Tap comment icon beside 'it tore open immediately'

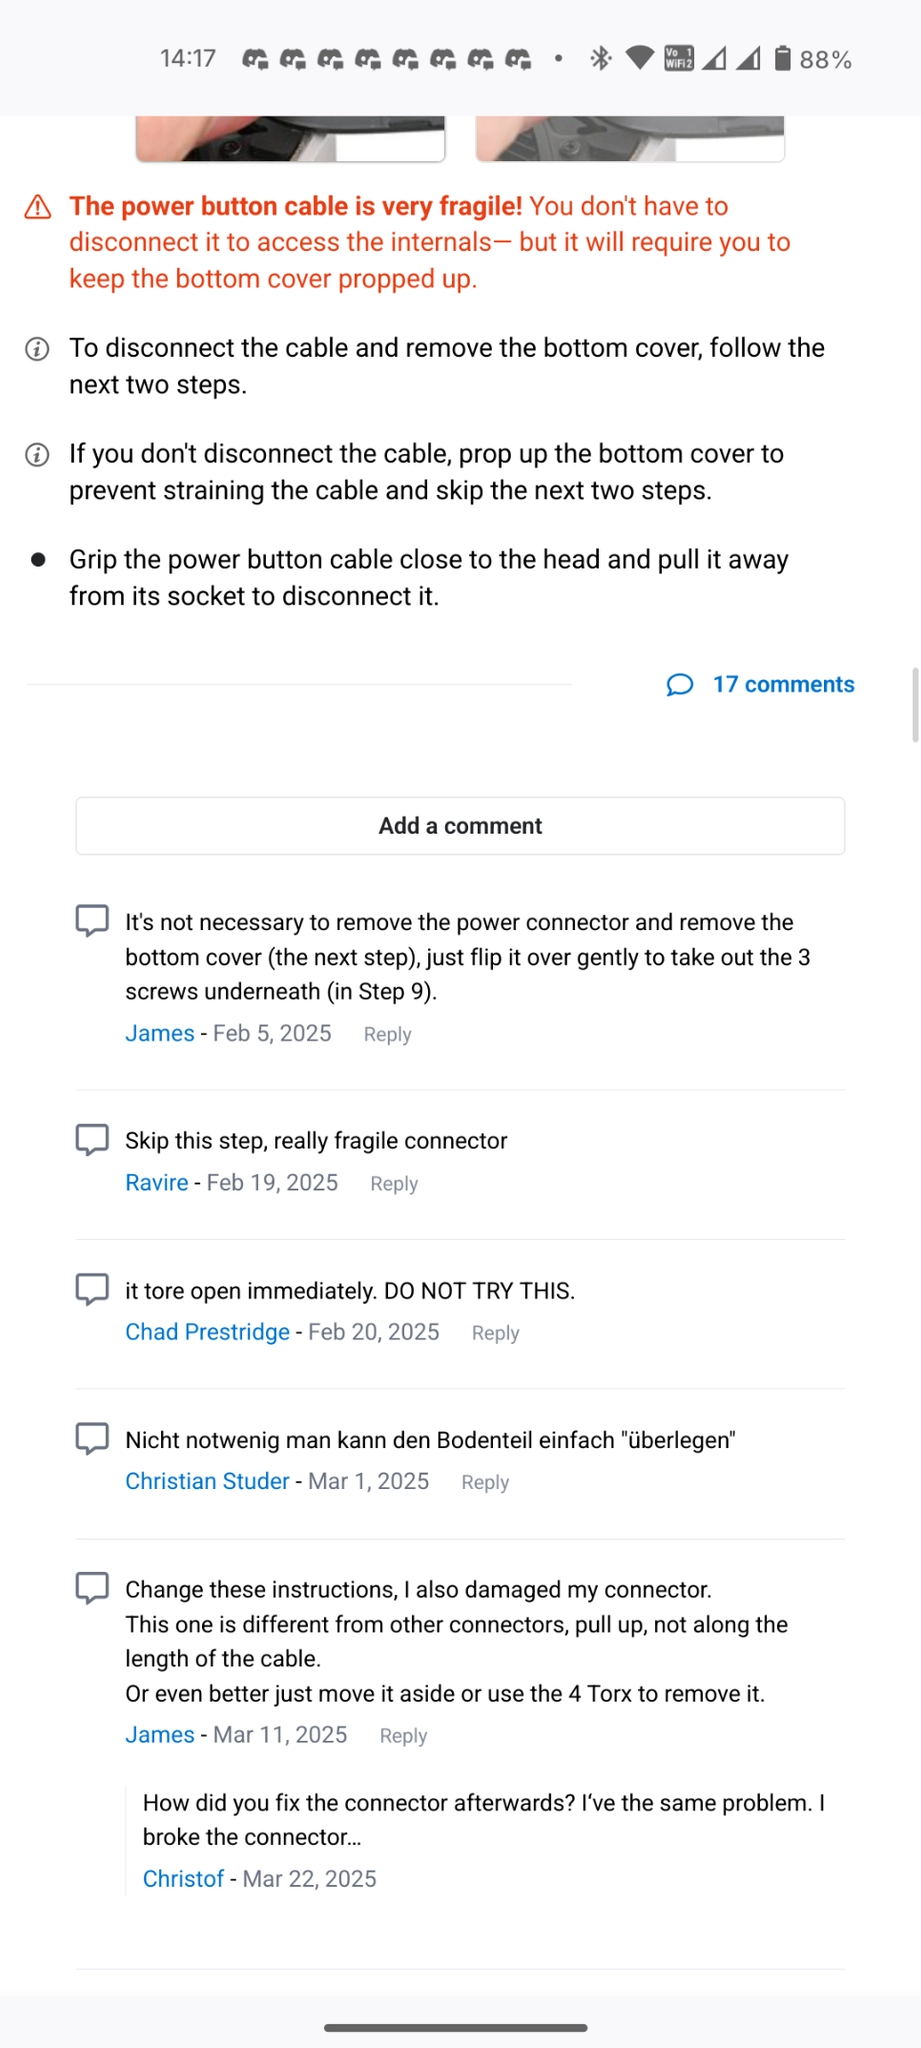pos(92,1289)
